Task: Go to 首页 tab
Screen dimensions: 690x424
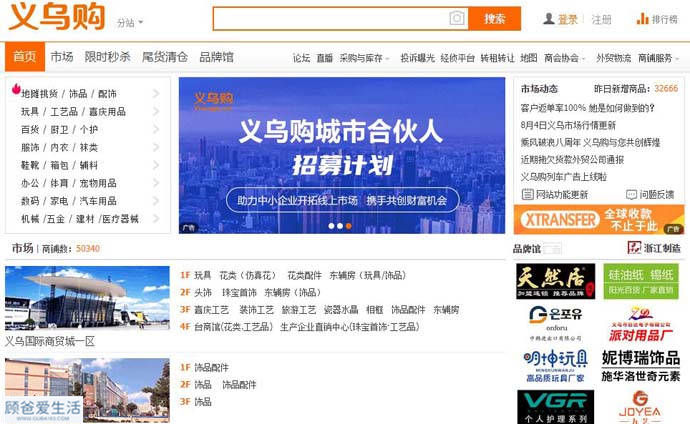Action: pyautogui.click(x=25, y=57)
